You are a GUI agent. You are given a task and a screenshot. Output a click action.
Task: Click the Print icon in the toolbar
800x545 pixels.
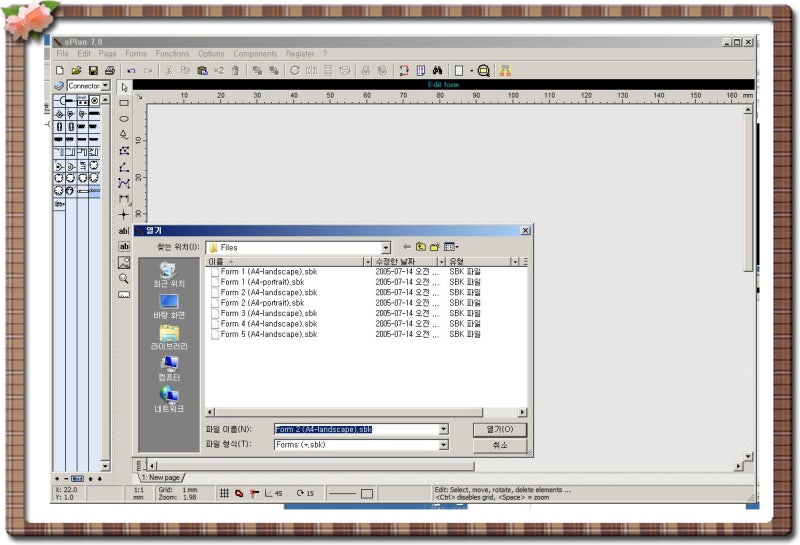109,70
